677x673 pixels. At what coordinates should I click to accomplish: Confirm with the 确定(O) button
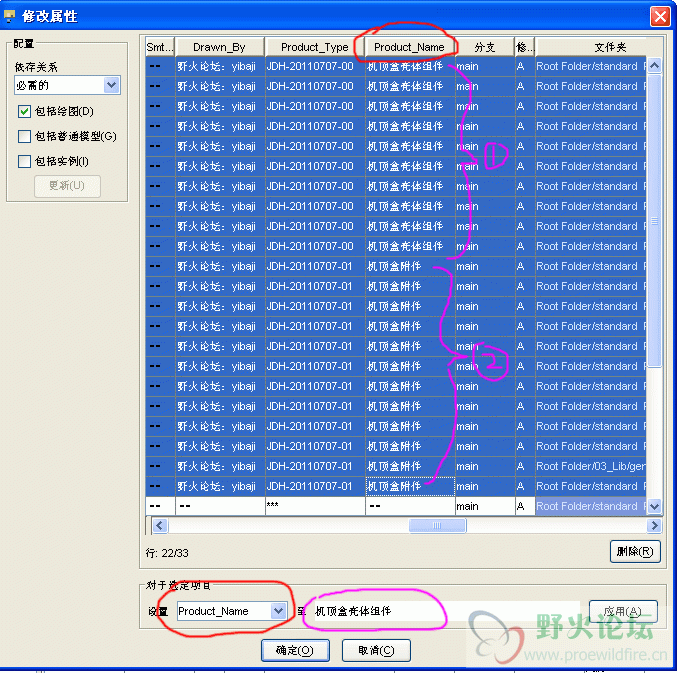coord(295,650)
